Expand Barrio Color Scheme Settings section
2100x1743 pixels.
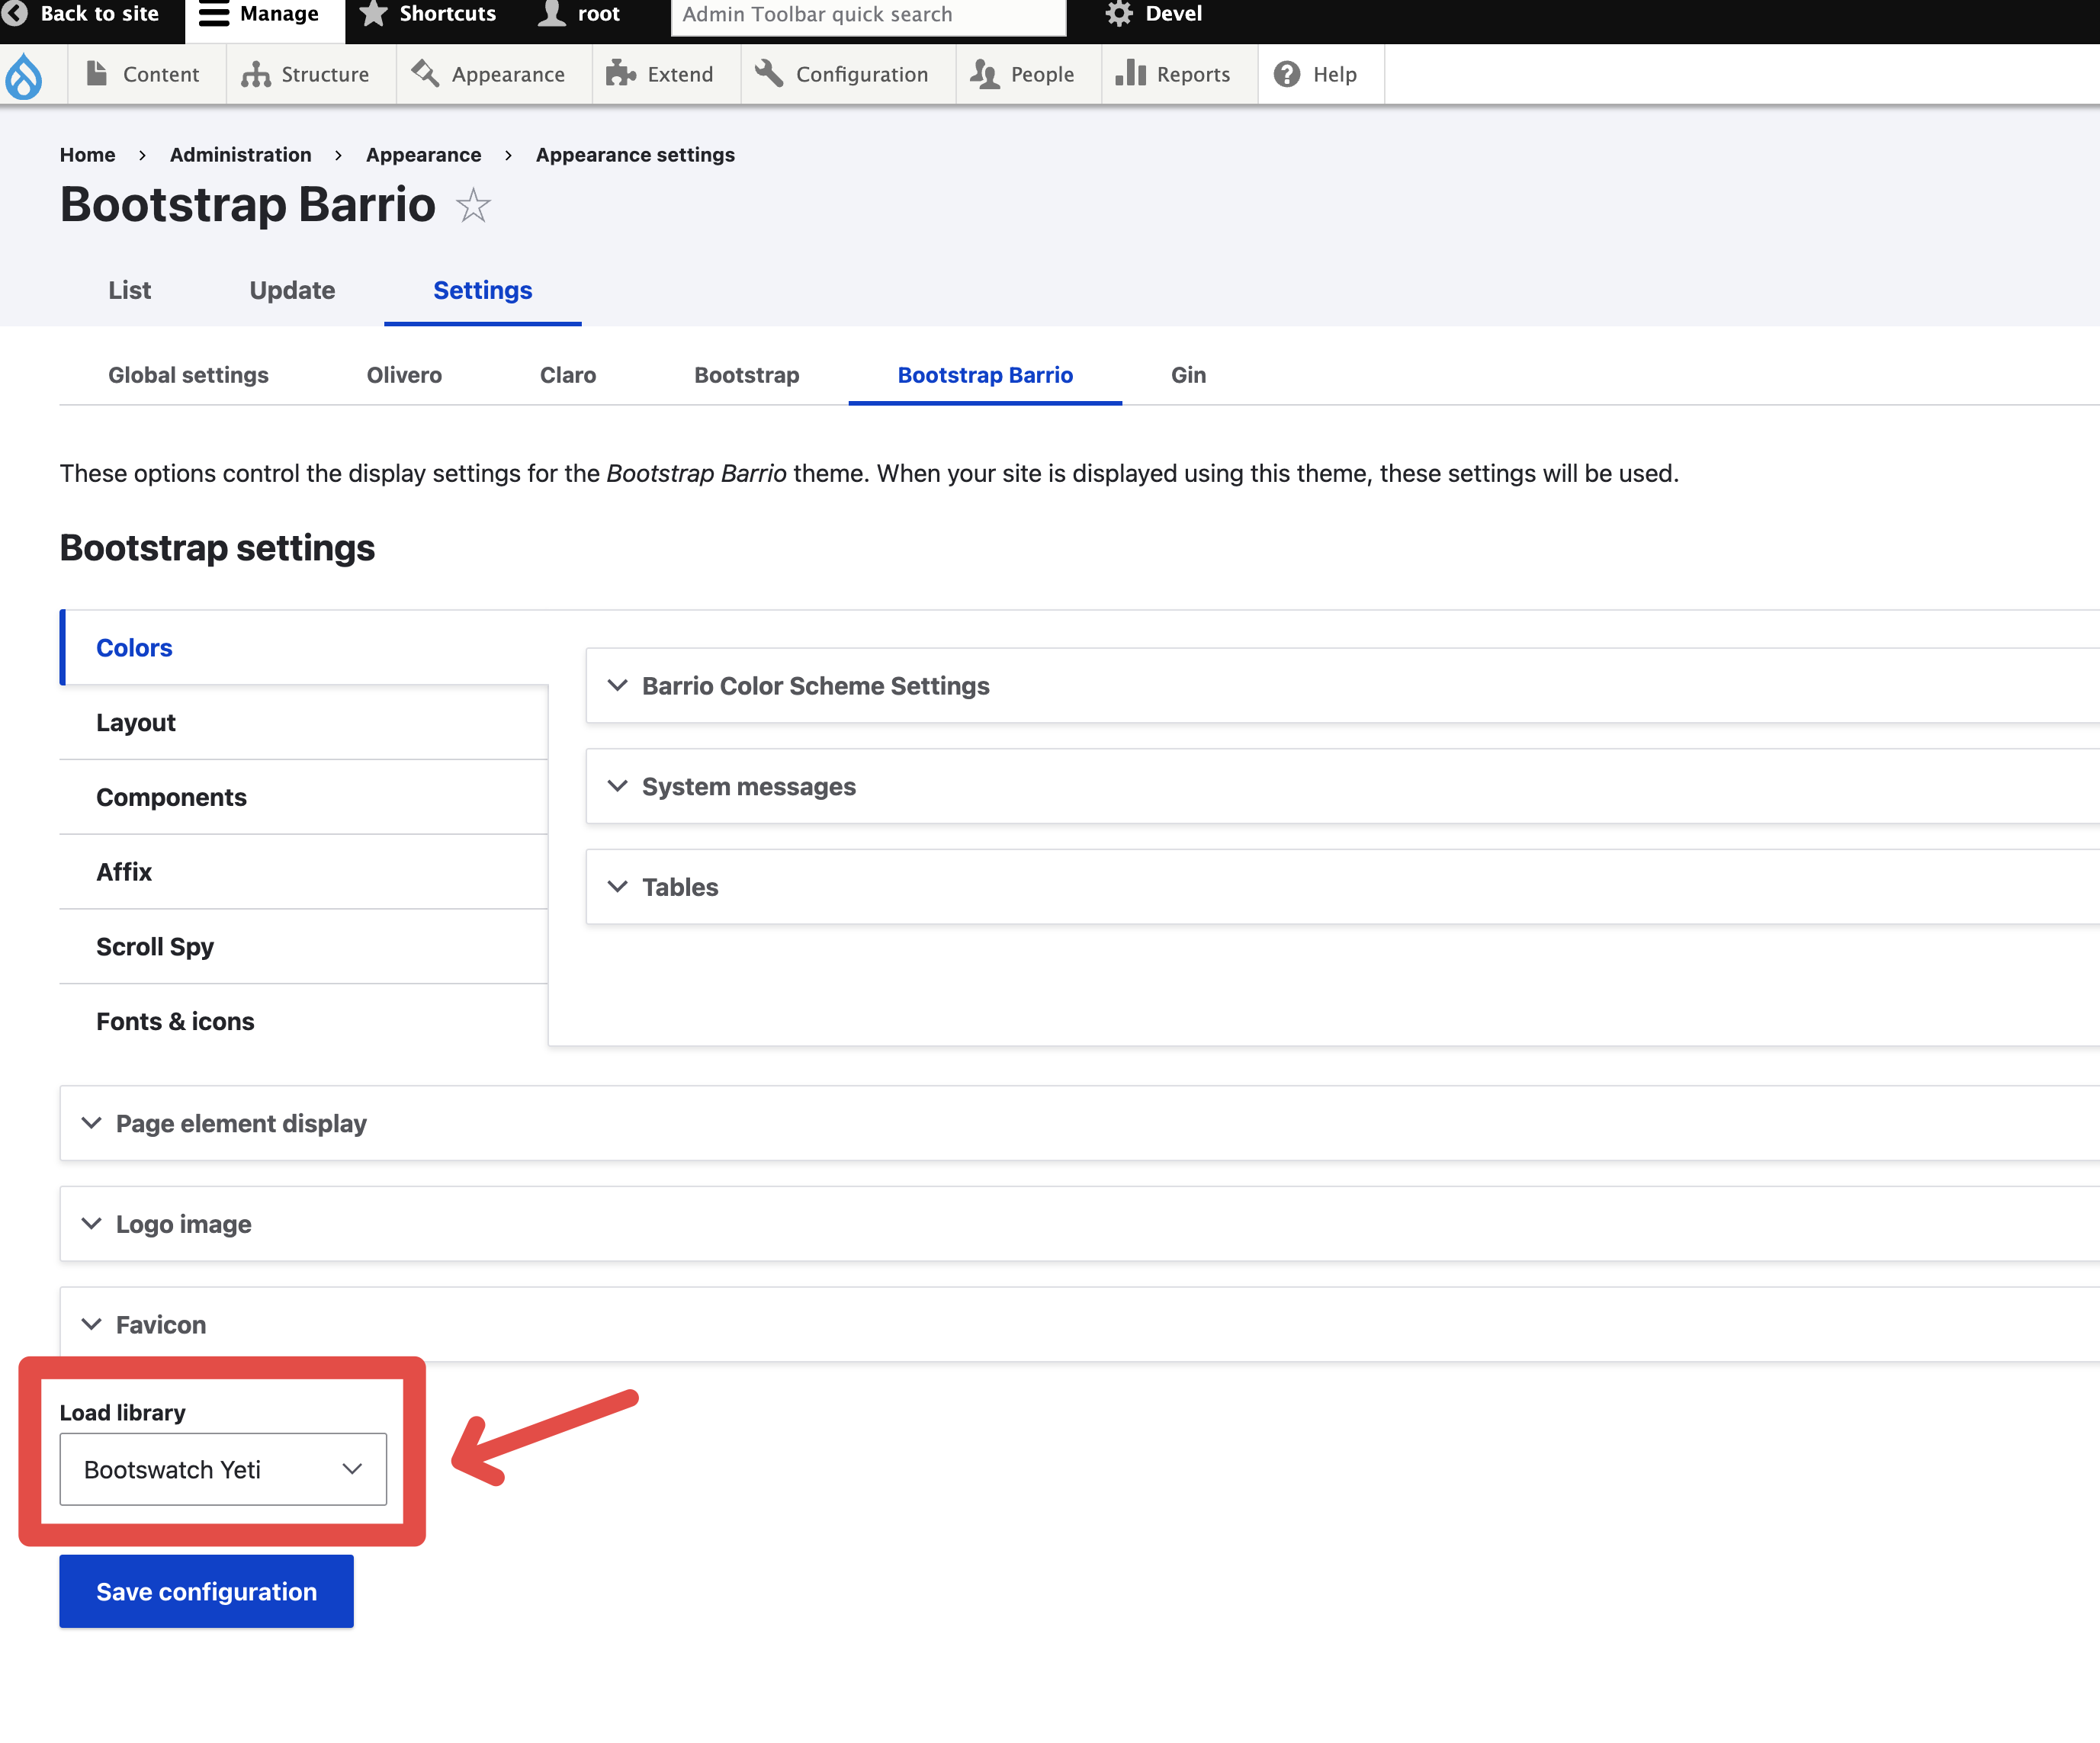coord(815,686)
